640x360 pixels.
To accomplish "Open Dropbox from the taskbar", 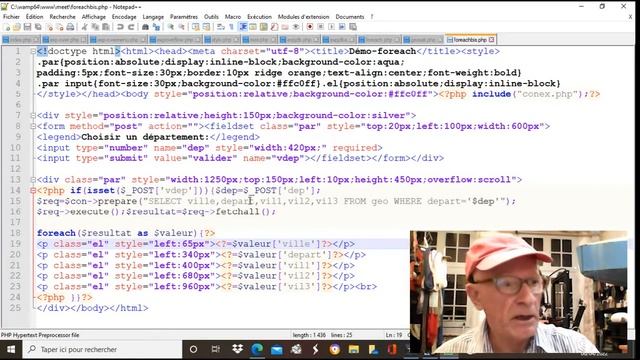I will tap(237, 349).
